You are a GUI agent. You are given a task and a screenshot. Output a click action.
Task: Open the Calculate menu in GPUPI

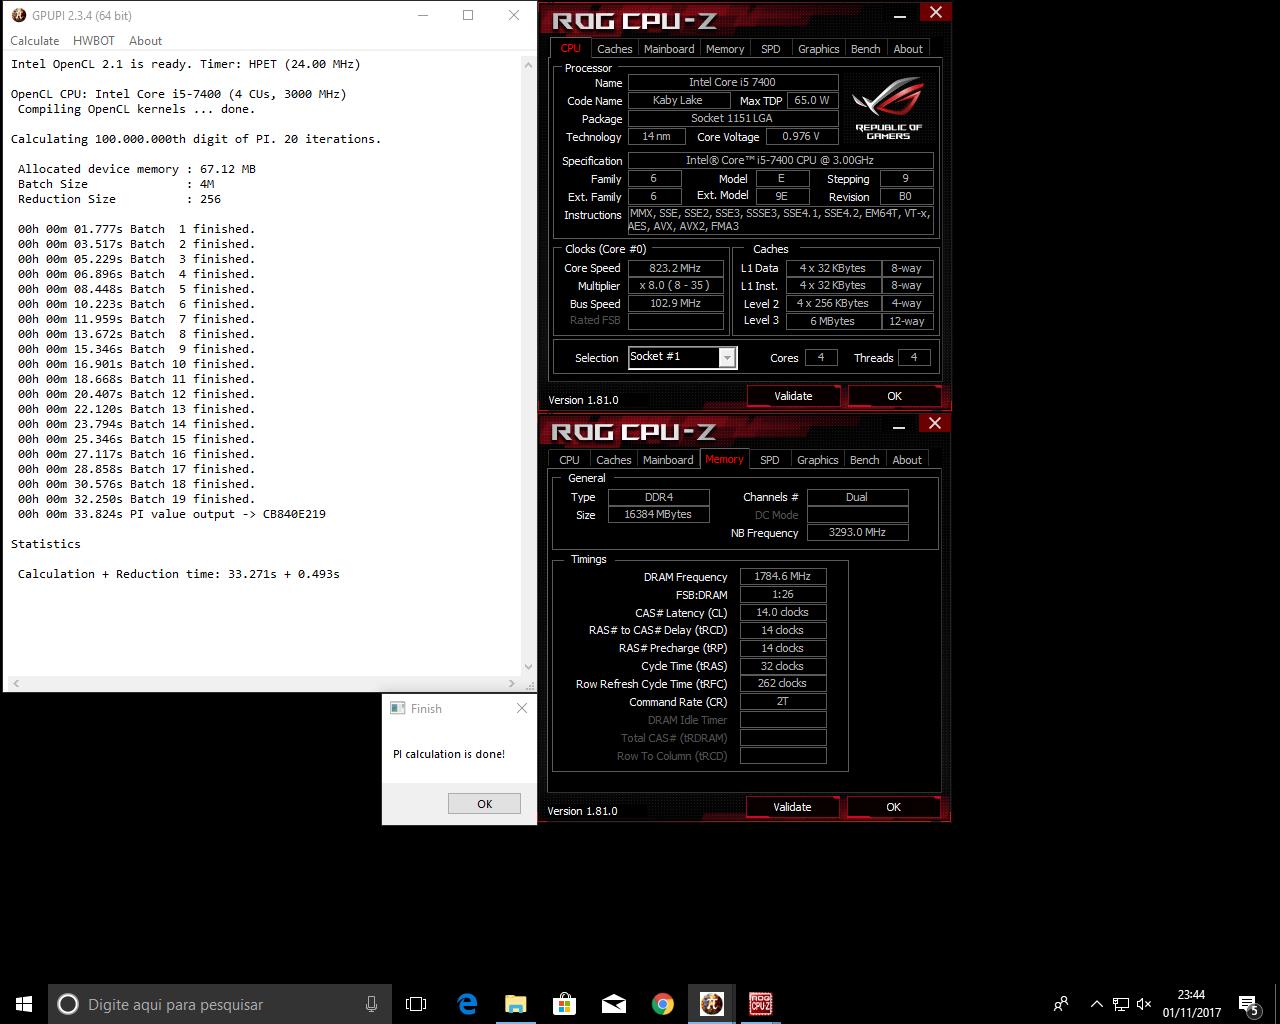(35, 41)
